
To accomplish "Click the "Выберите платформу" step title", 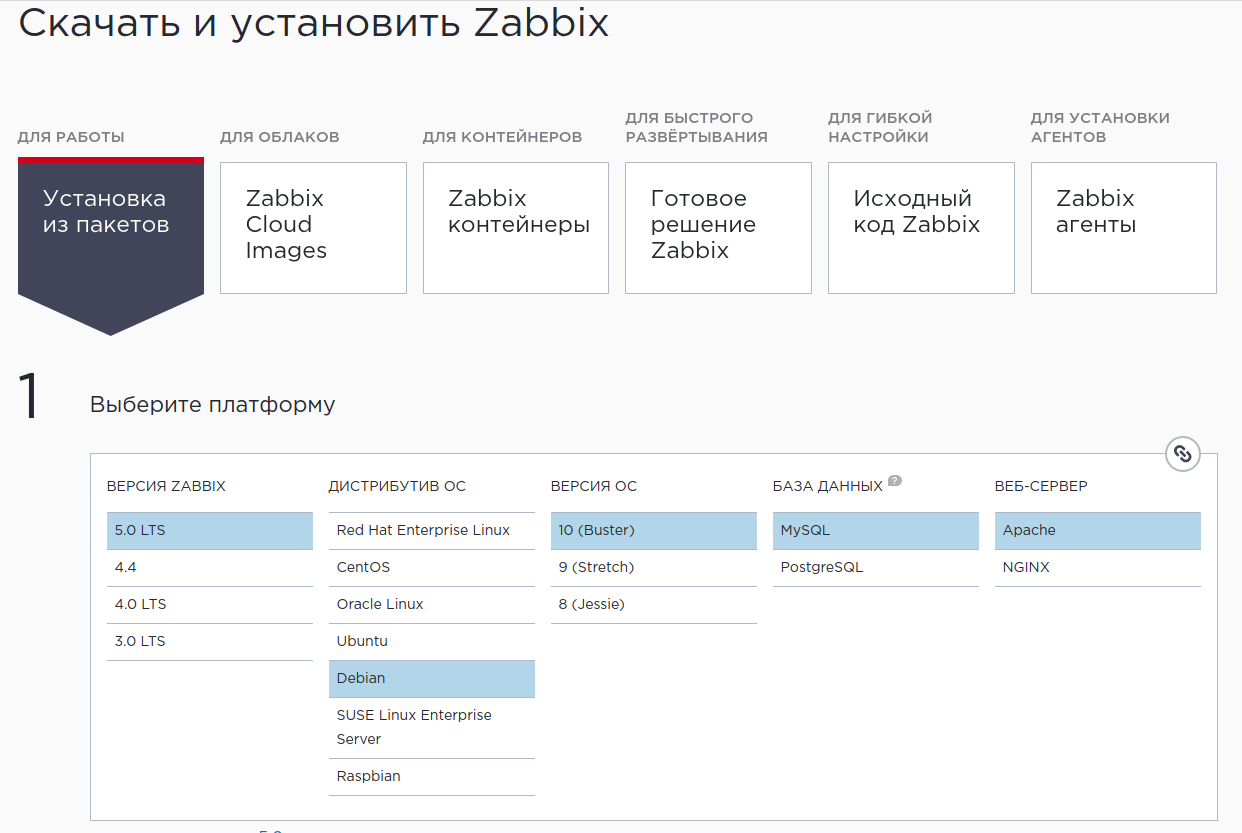I will pos(213,405).
